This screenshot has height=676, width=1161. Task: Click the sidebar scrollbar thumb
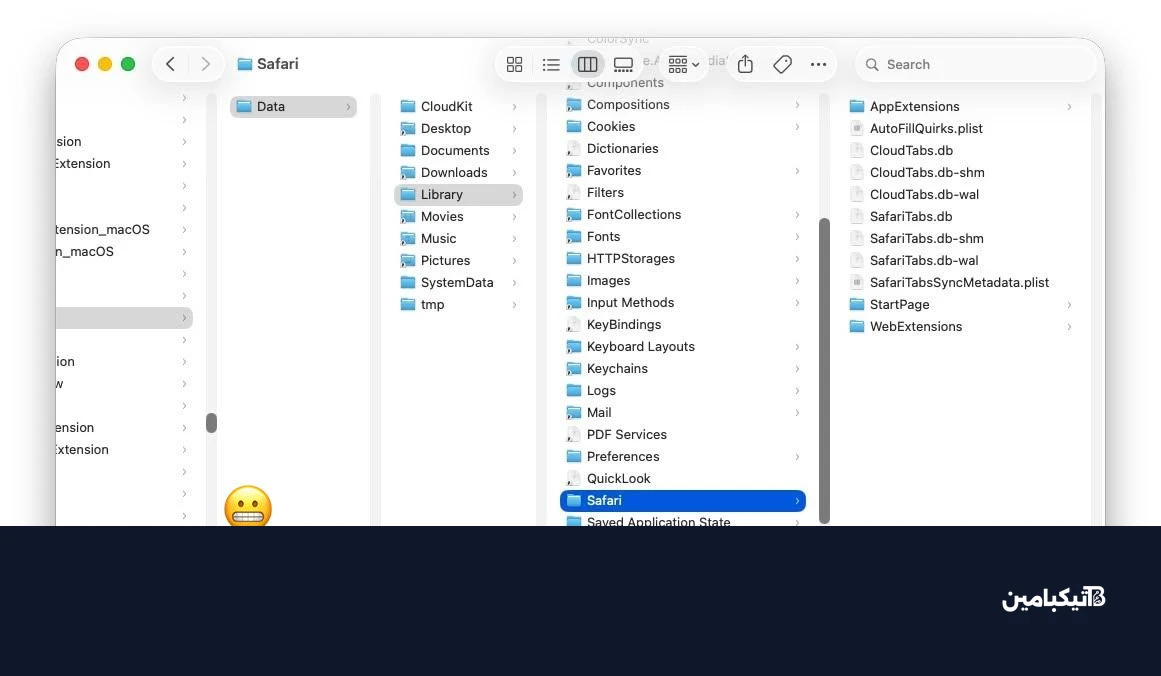tap(212, 423)
